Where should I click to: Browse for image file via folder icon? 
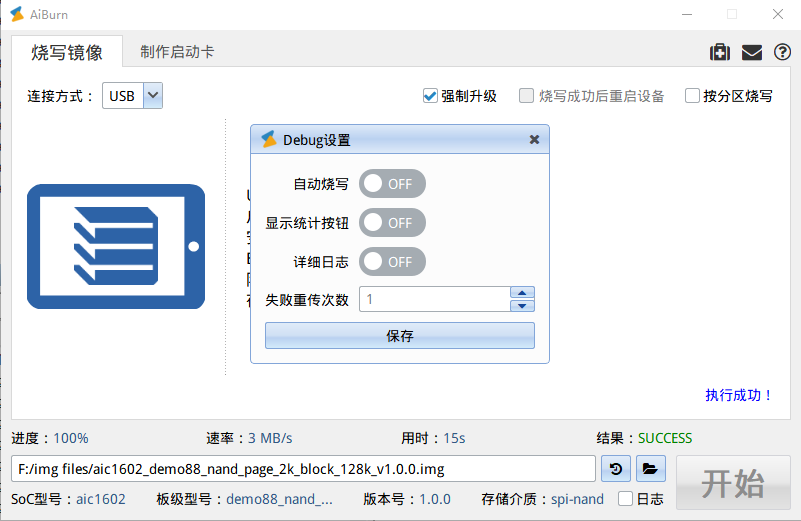[649, 468]
